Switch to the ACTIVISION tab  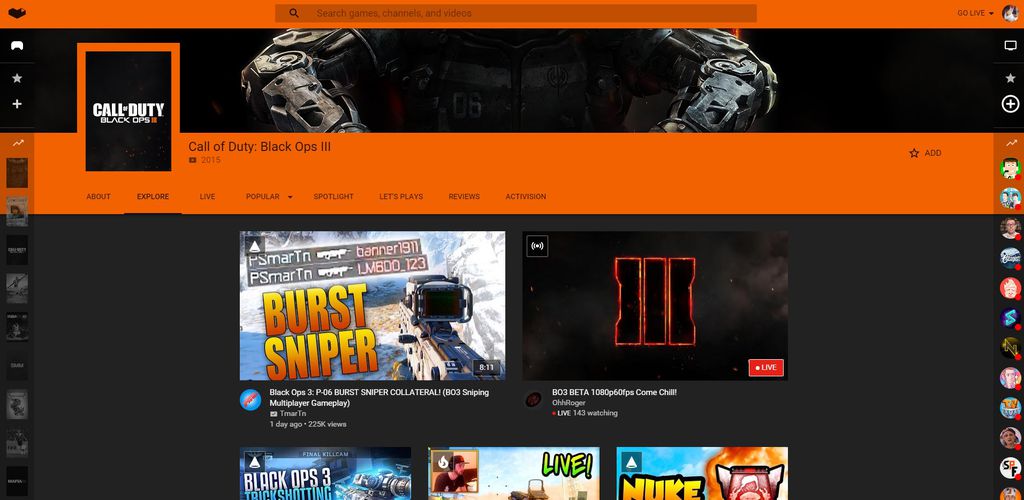pyautogui.click(x=526, y=196)
